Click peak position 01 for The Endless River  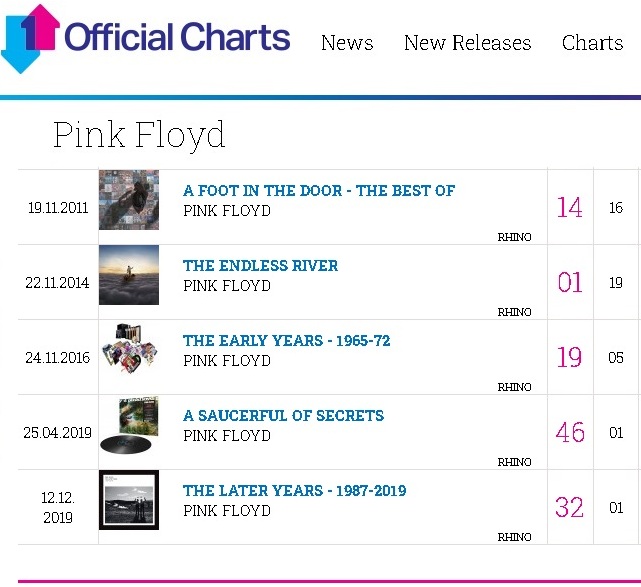coord(569,283)
